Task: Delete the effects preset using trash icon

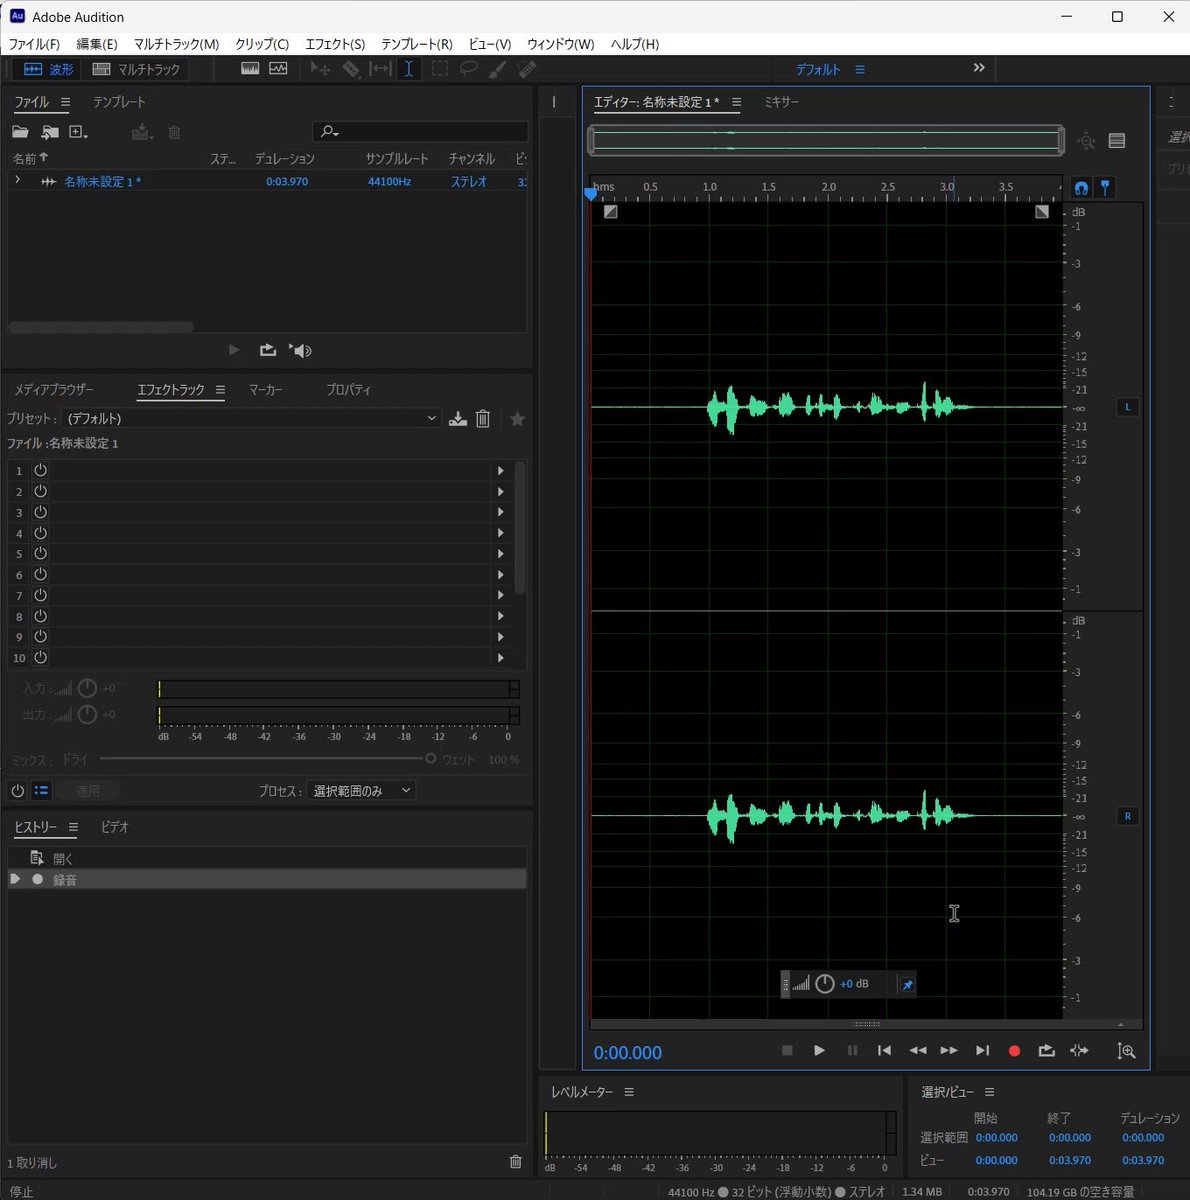Action: pos(483,419)
